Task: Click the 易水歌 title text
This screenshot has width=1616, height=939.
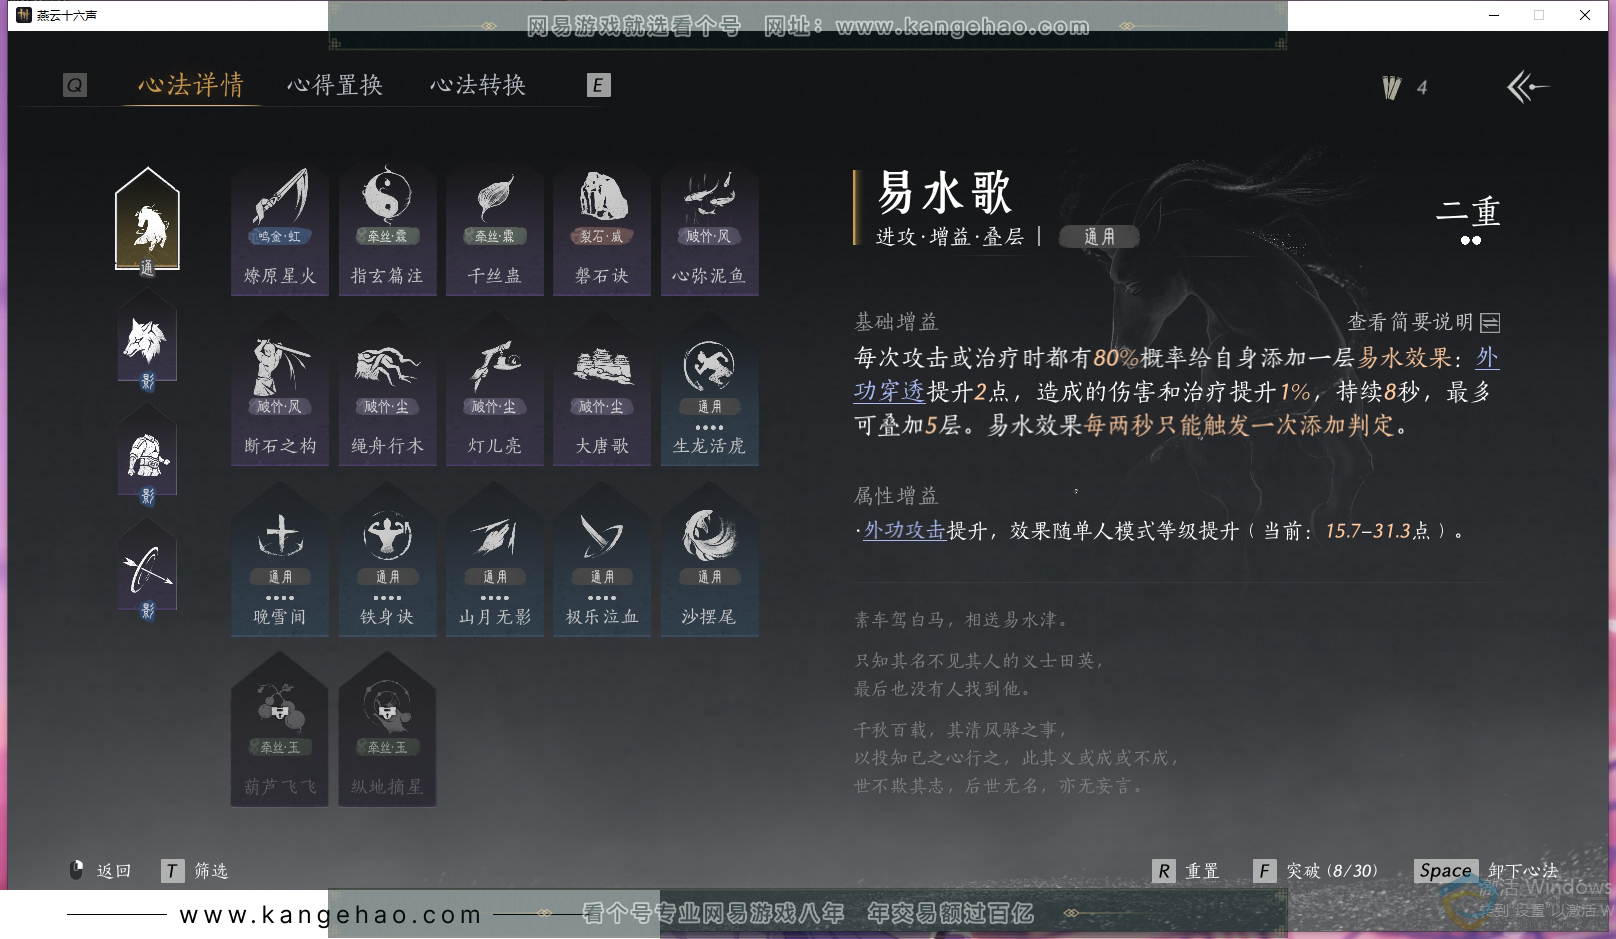Action: pyautogui.click(x=945, y=192)
